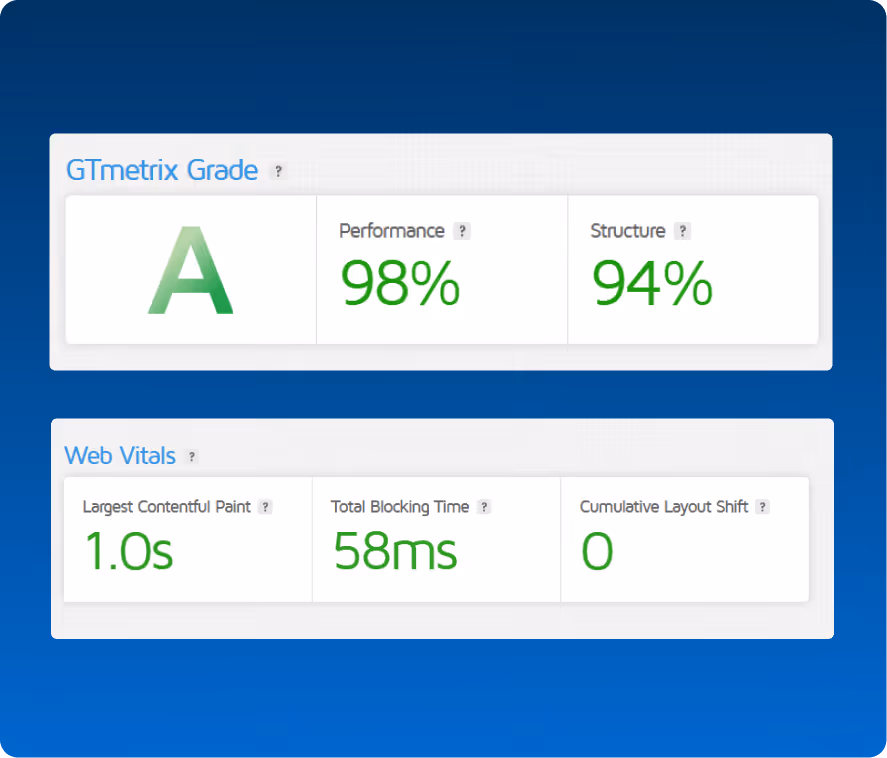Viewport: 887px width, 758px height.
Task: Click the 98% Performance score
Action: tap(400, 282)
